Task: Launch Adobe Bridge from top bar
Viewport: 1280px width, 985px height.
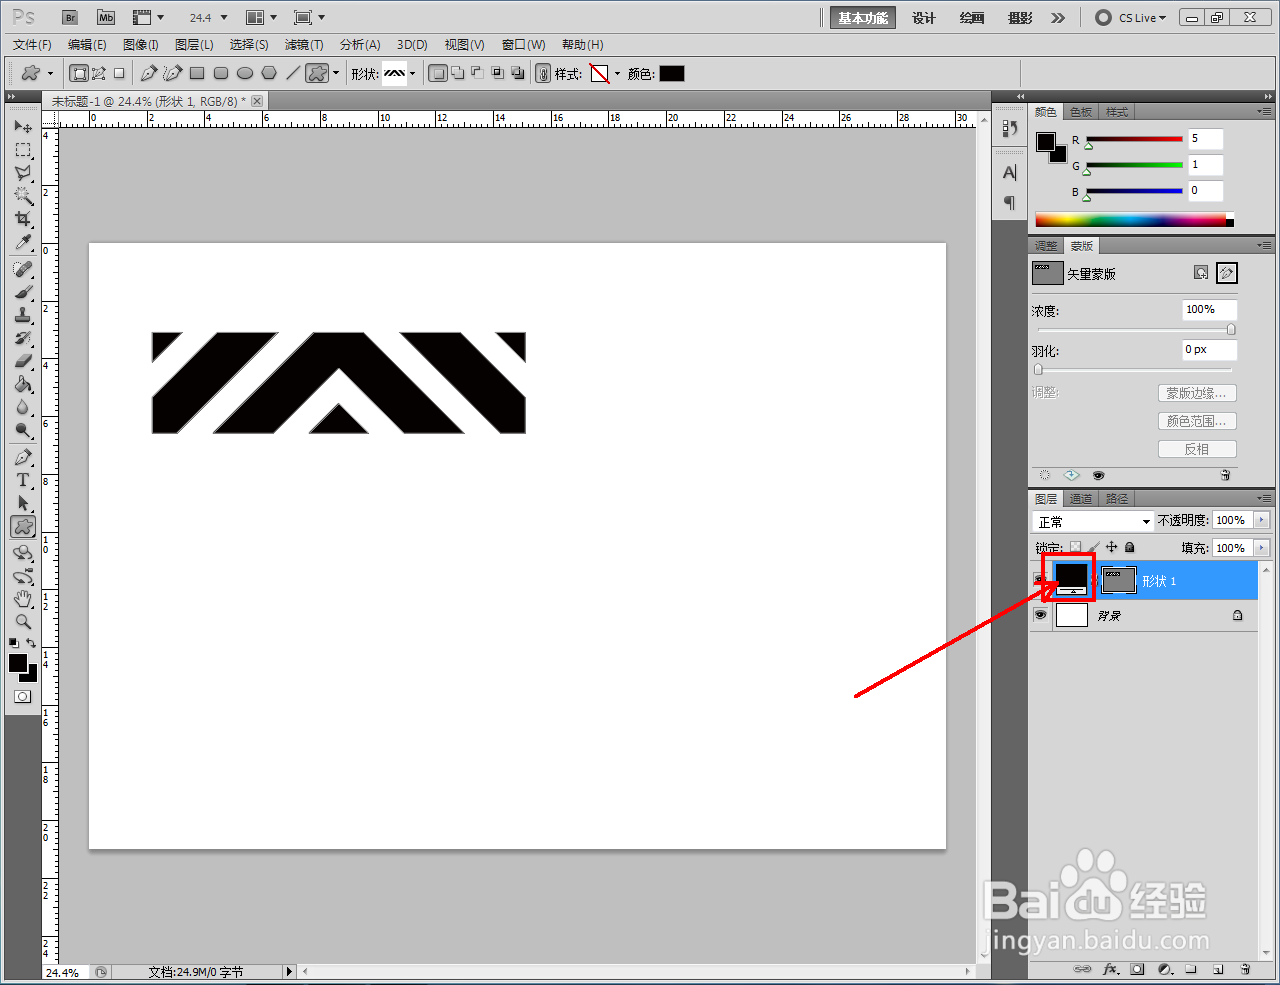Action: pos(69,18)
